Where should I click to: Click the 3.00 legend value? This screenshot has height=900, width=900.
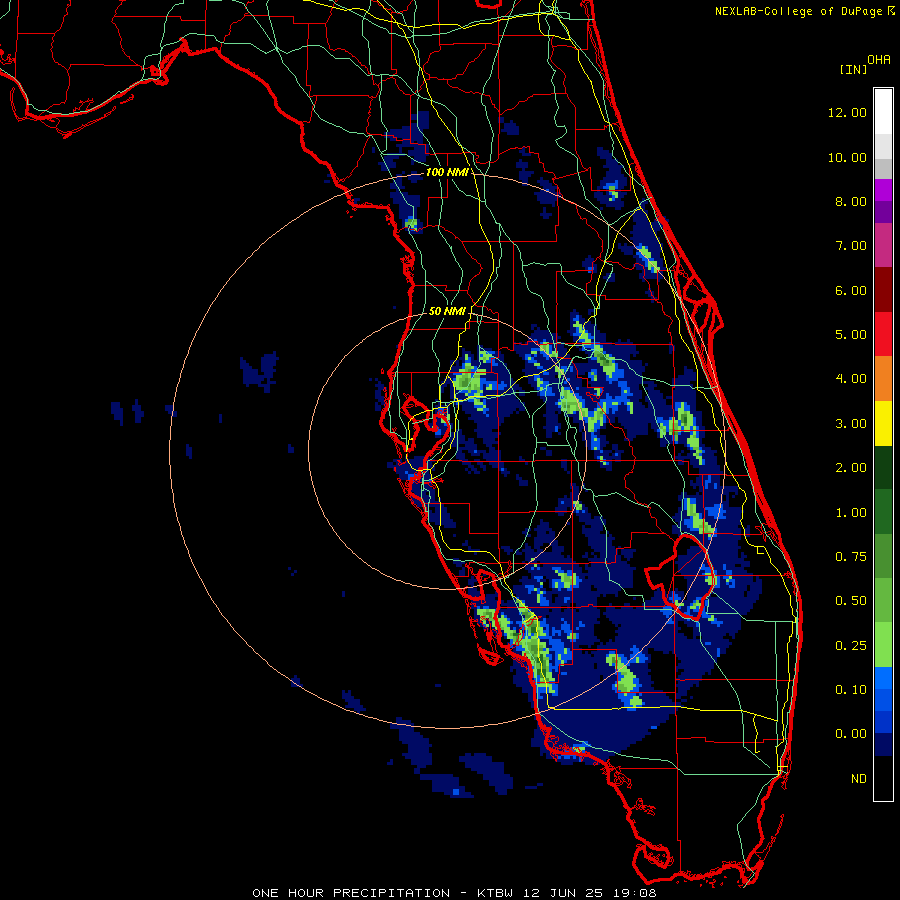click(x=851, y=424)
